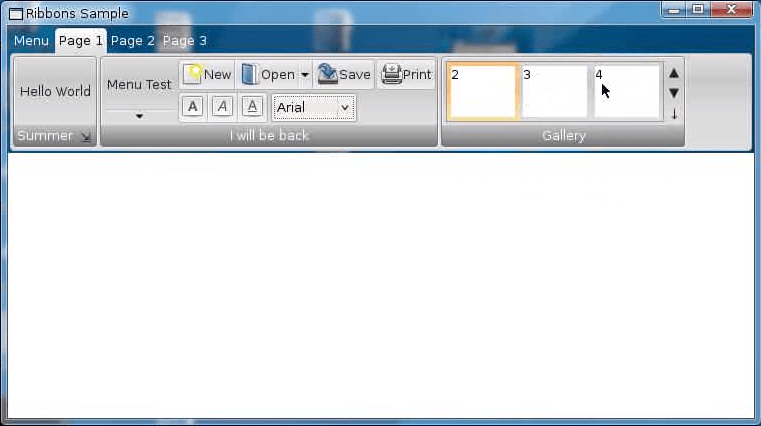Click the Hello World button
Image resolution: width=761 pixels, height=426 pixels.
tap(55, 91)
